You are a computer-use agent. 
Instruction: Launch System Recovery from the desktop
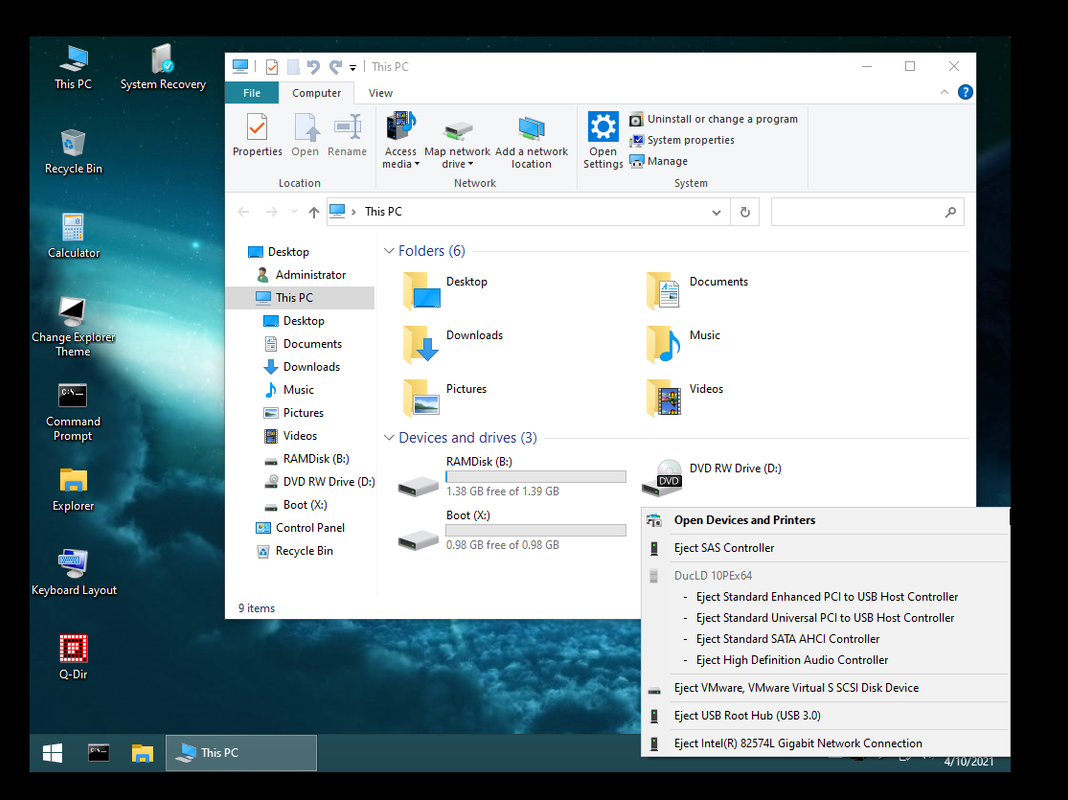coord(163,67)
